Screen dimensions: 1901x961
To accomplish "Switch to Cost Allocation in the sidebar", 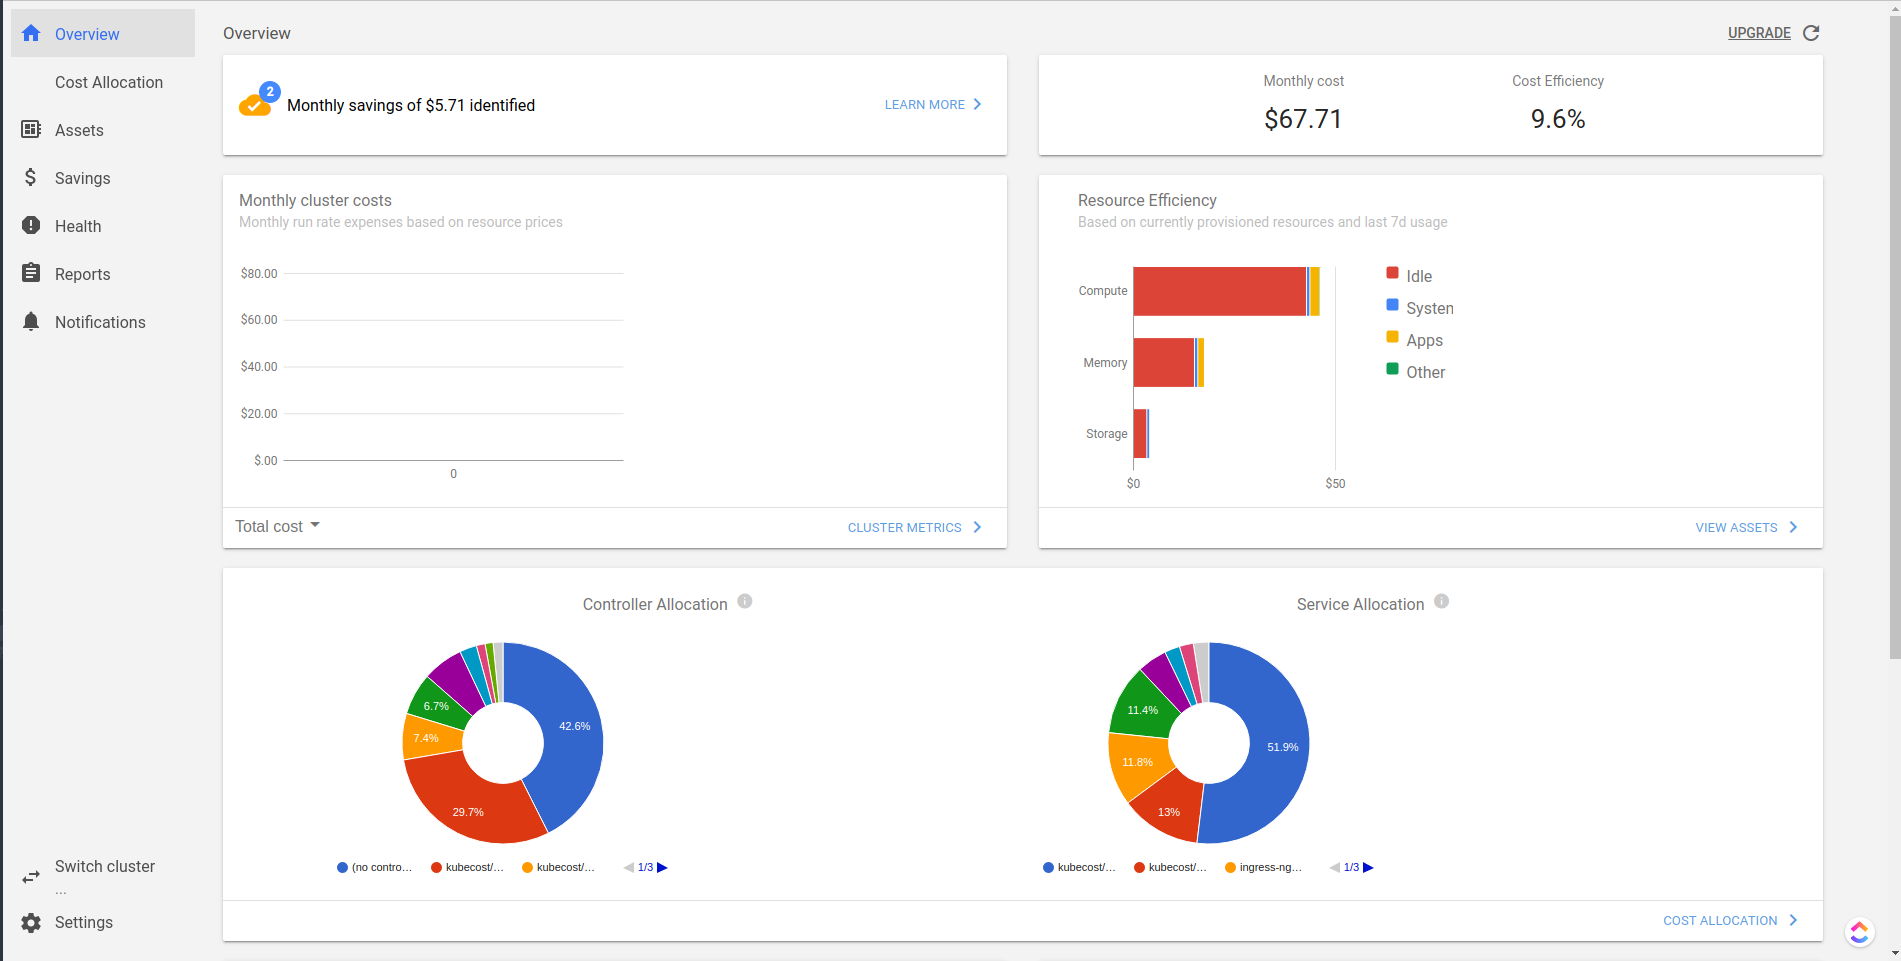I will point(109,82).
